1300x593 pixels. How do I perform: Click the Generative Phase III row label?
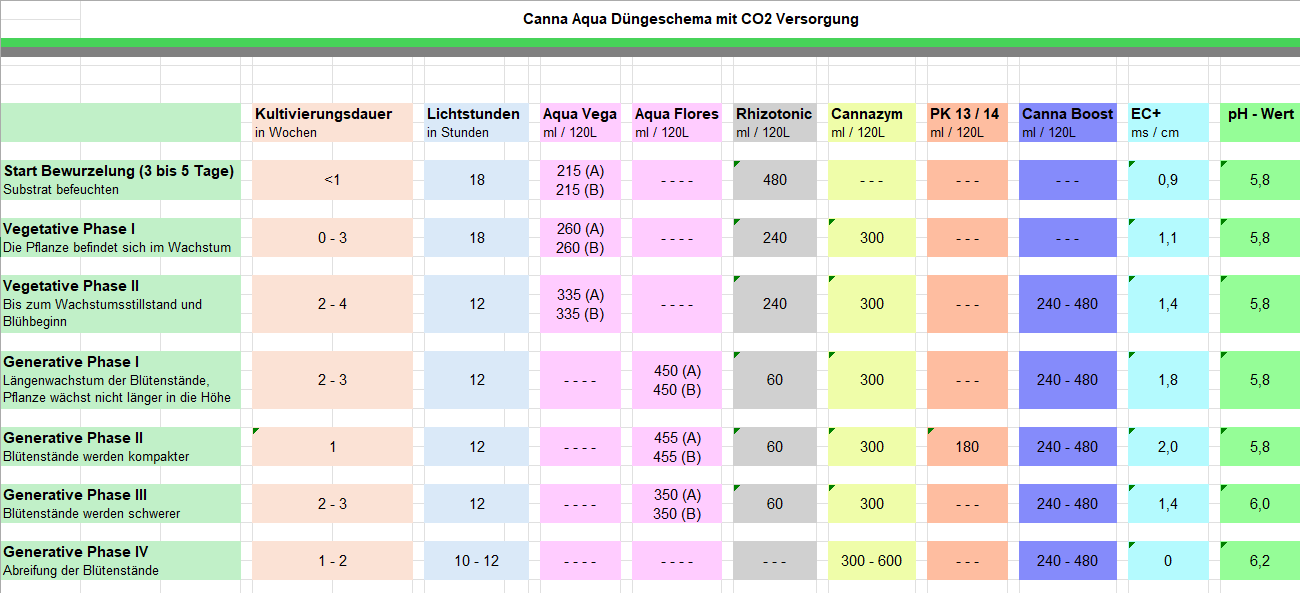pos(121,504)
